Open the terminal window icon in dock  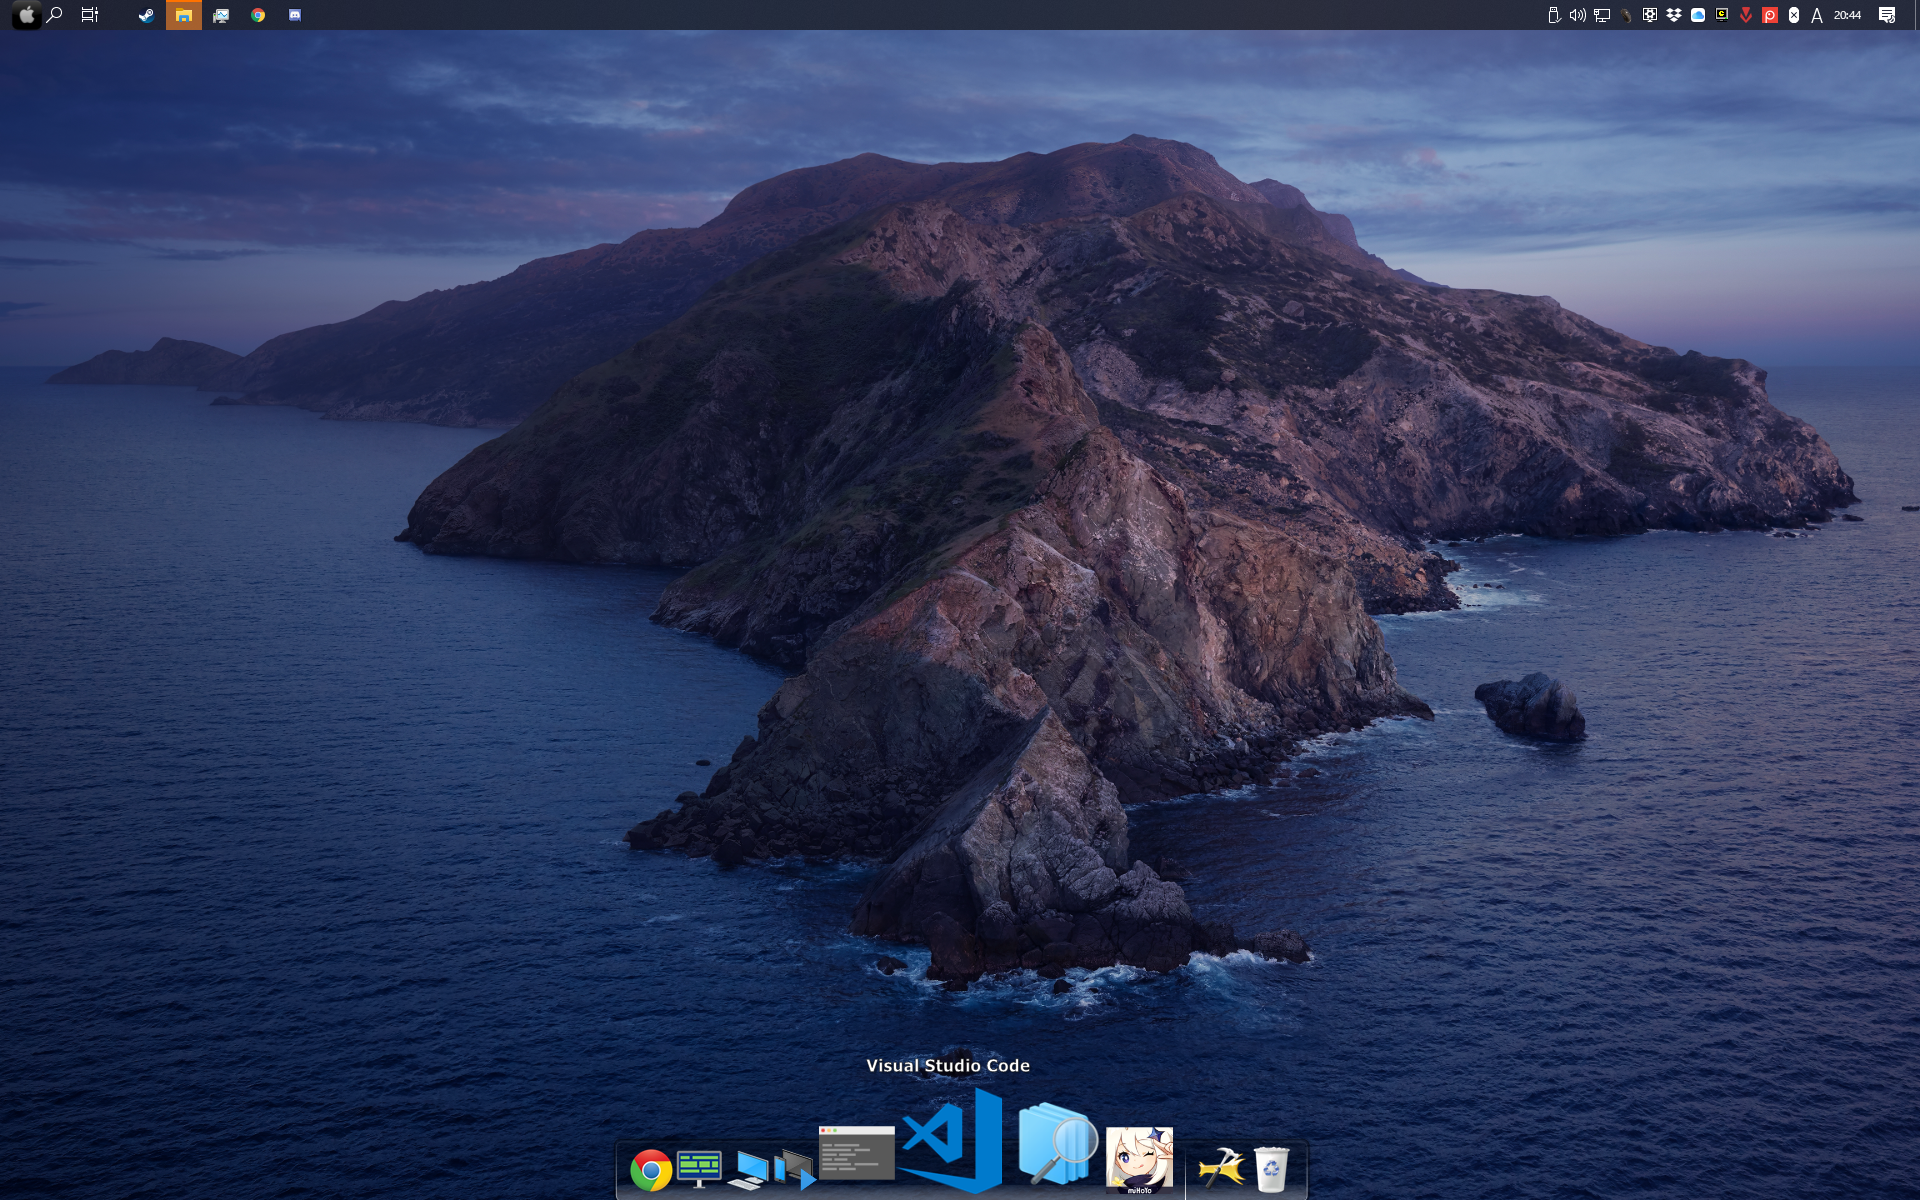(857, 1153)
